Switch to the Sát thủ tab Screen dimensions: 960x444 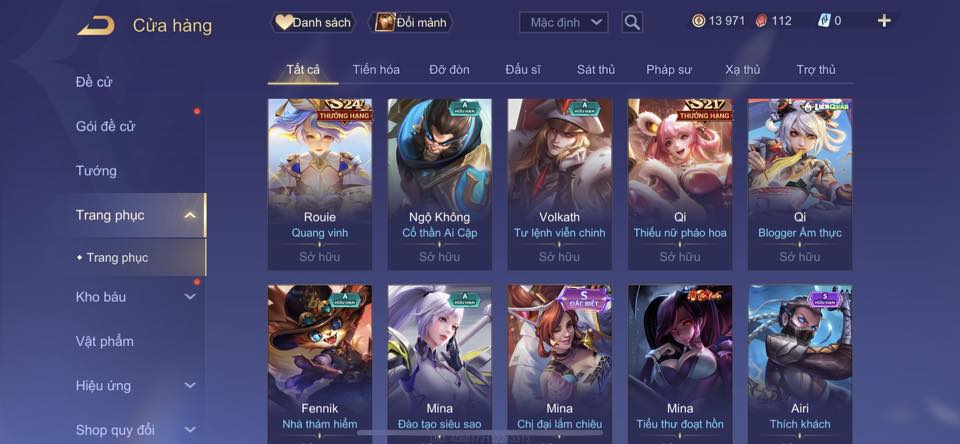pos(596,70)
